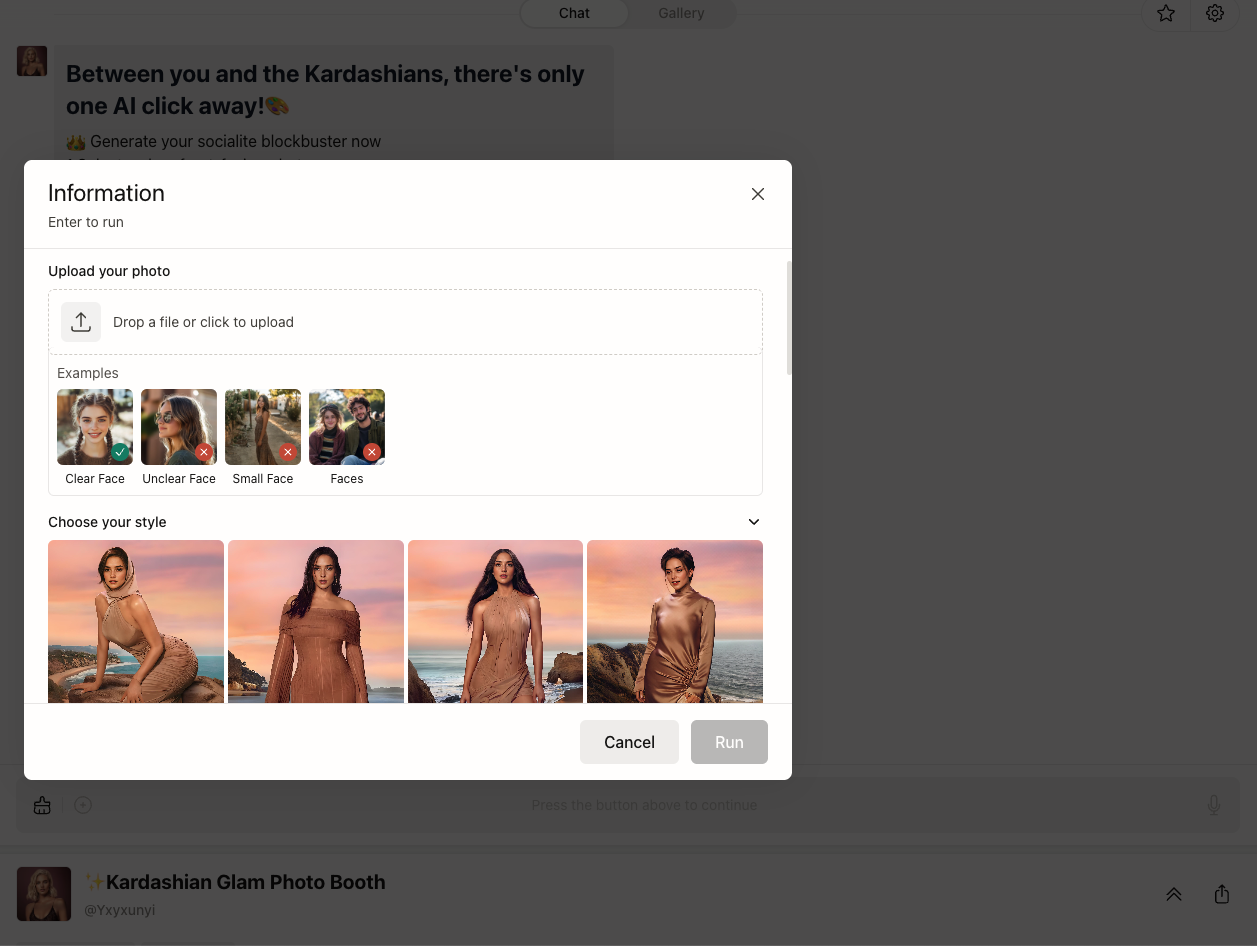Image resolution: width=1257 pixels, height=946 pixels.
Task: Click the red X badge on Unclear Face
Action: pos(204,452)
